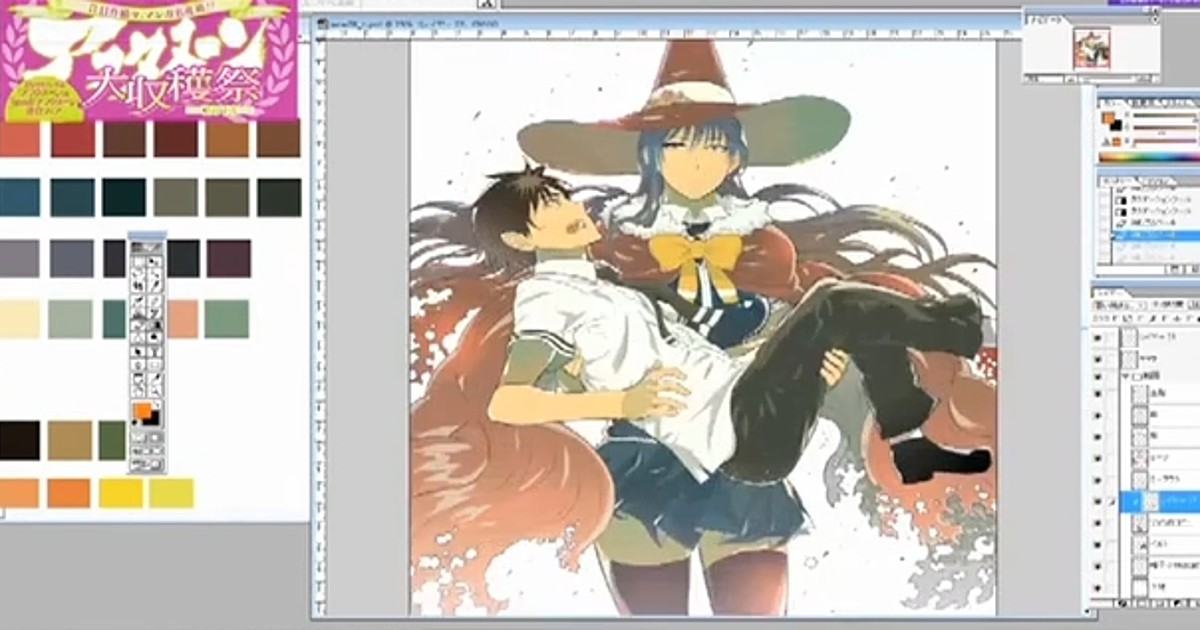Select the Magic Wand tool

point(155,274)
